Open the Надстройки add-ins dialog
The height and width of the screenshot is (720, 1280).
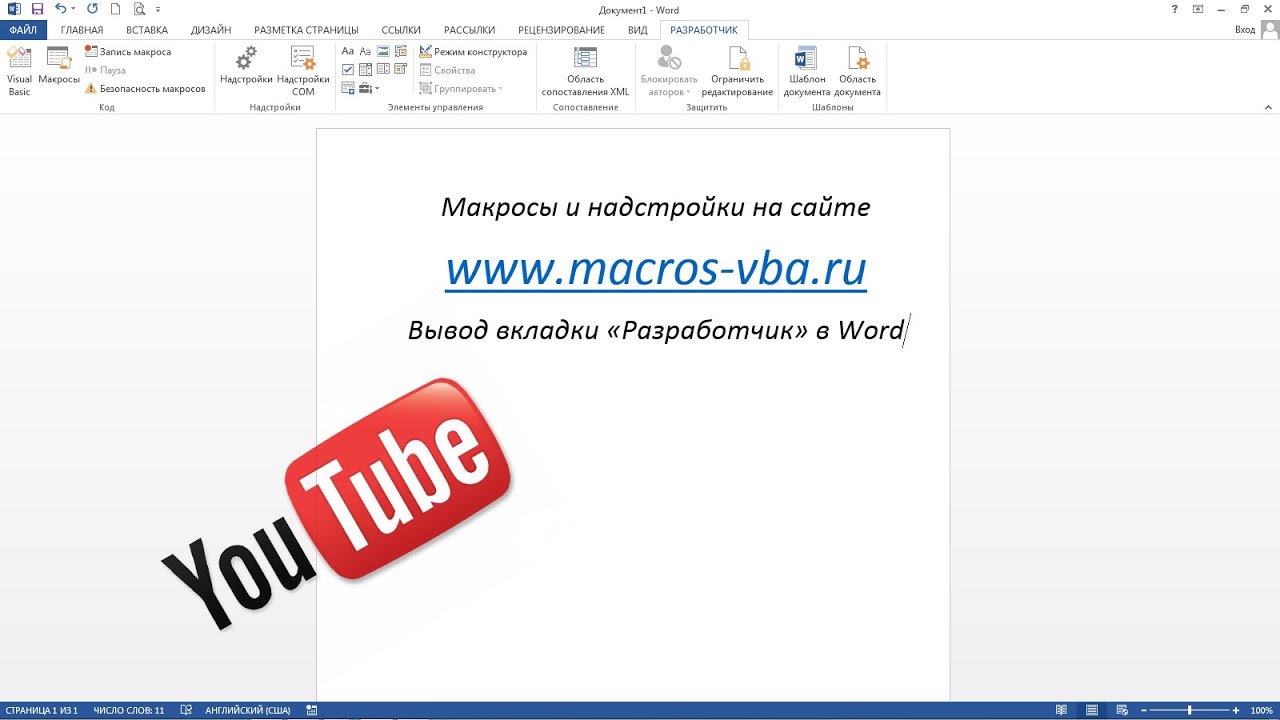click(246, 67)
